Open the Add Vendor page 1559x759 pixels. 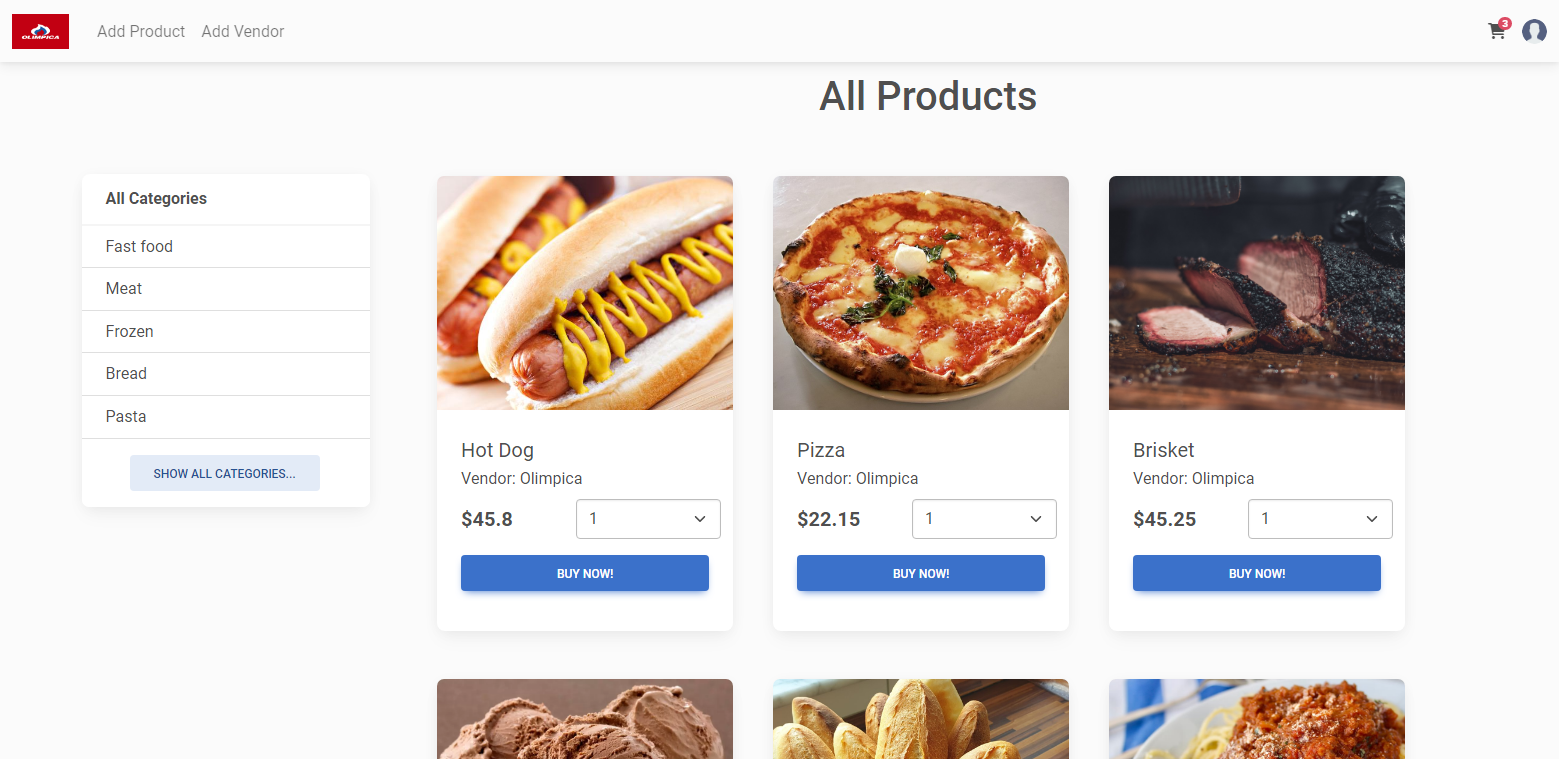click(x=243, y=31)
